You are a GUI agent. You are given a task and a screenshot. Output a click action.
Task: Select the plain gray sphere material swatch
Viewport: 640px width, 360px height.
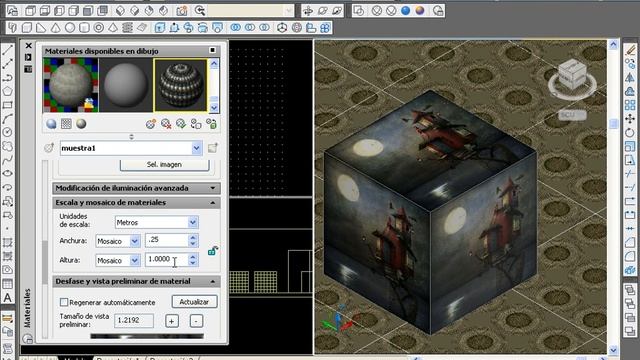pos(125,85)
